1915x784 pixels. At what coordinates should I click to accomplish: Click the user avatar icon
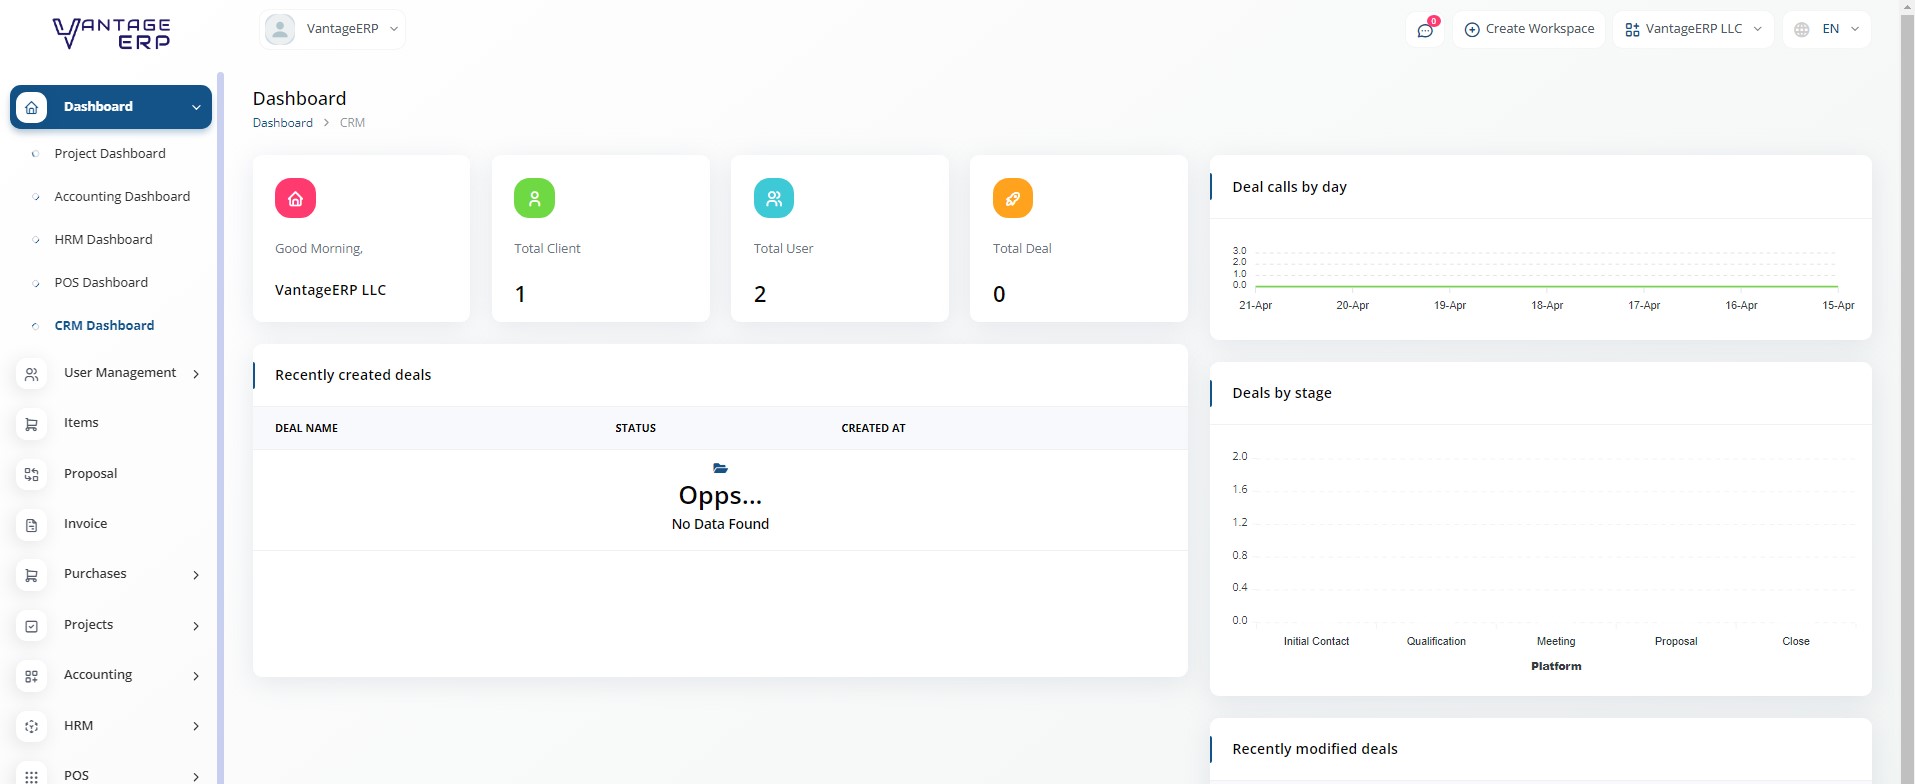280,29
